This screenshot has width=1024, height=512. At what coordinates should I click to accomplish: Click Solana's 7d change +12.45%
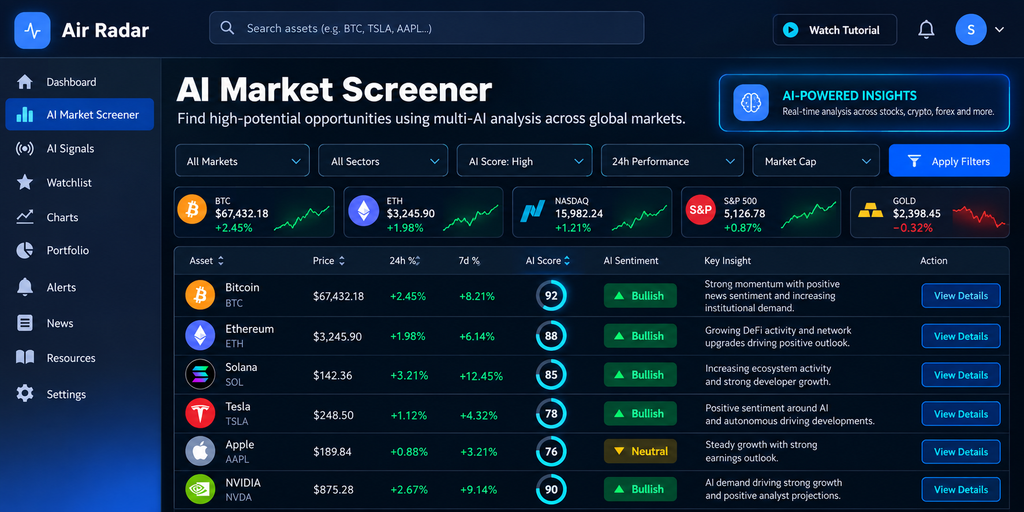point(481,376)
